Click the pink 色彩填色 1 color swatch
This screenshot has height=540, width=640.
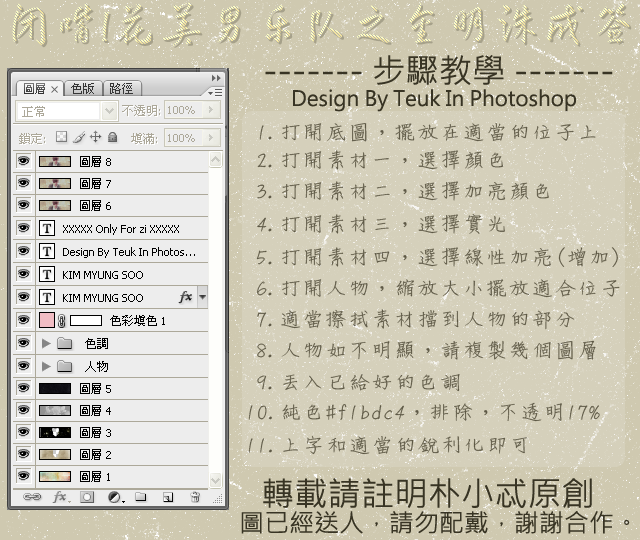(46, 320)
